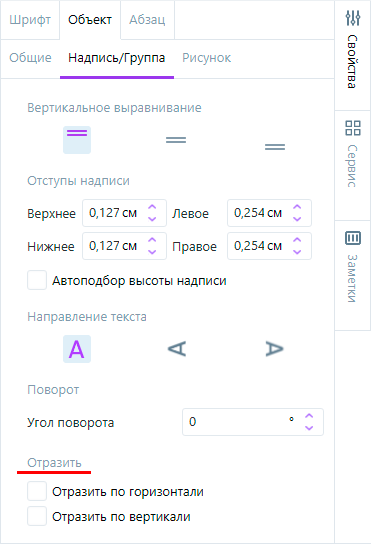Screen dimensions: 371x544
Task: Click the Отступы надписи heading
Action: tap(78, 181)
